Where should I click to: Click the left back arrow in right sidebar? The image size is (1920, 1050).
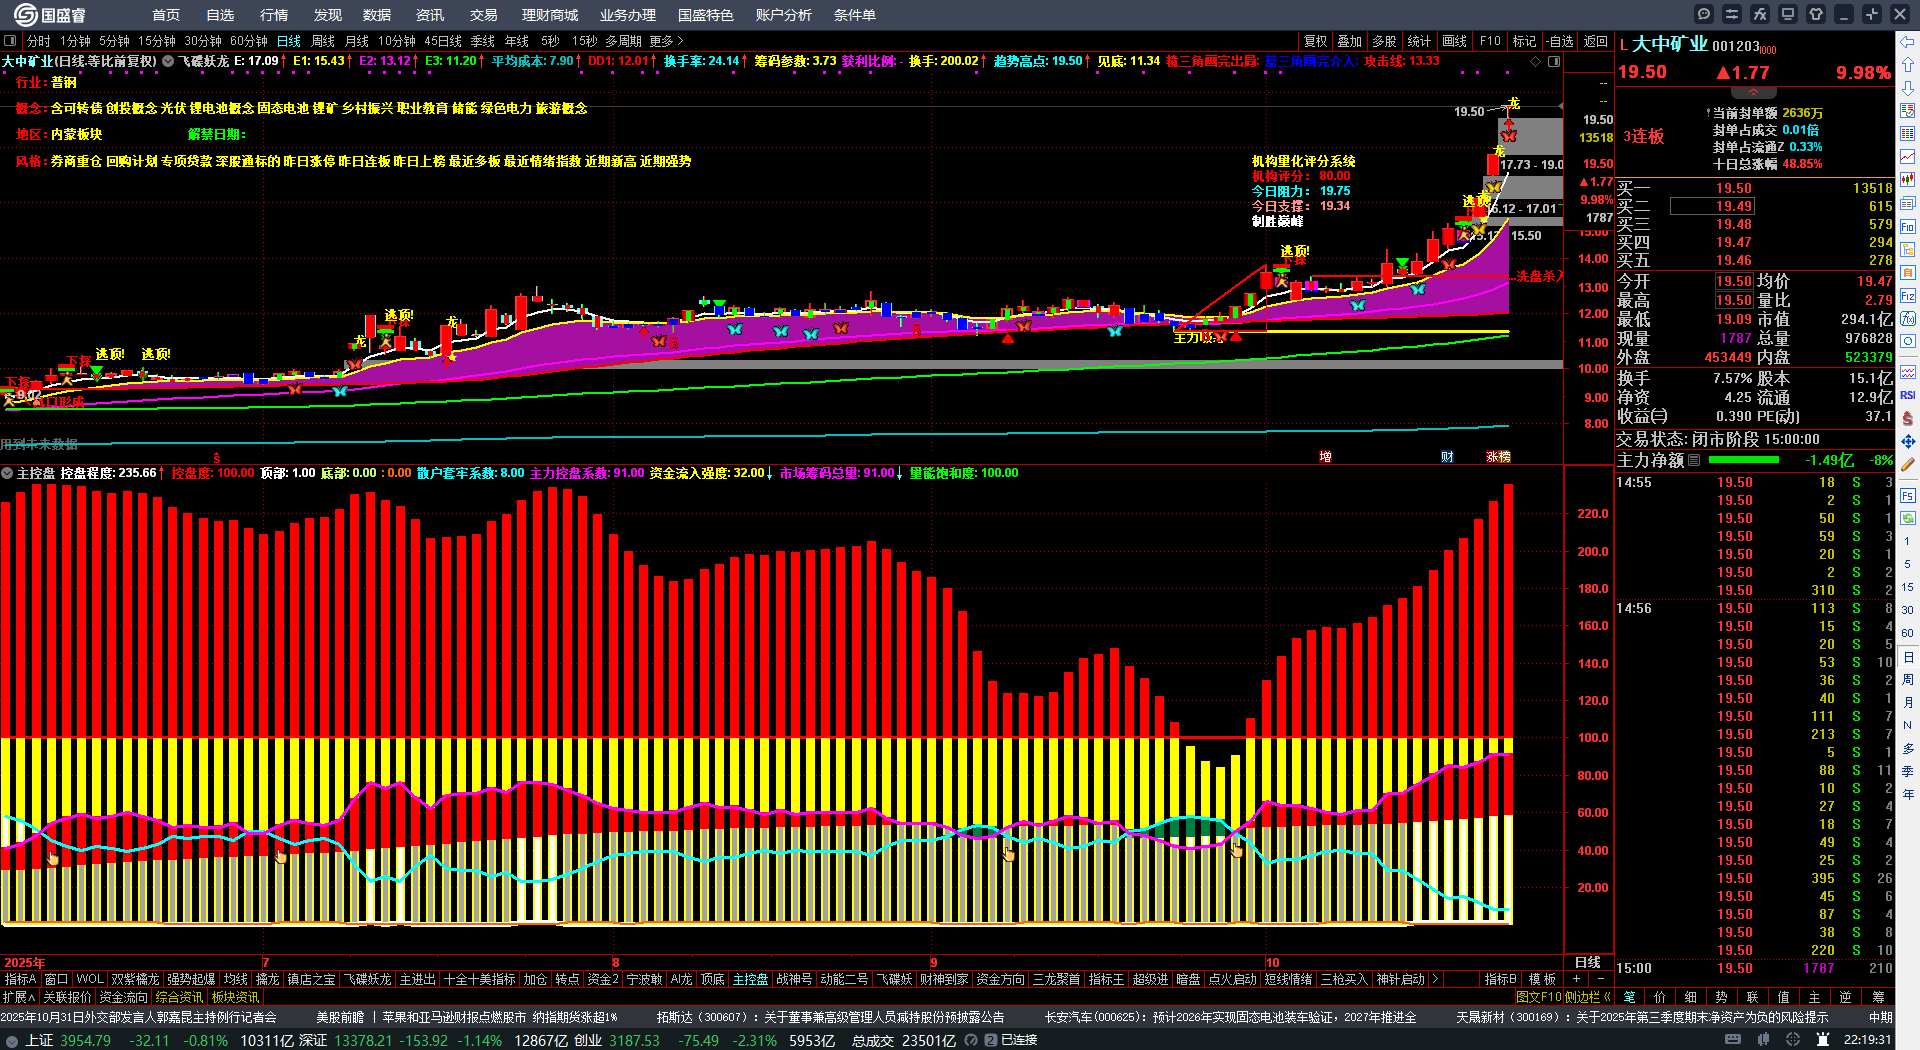[x=1908, y=42]
